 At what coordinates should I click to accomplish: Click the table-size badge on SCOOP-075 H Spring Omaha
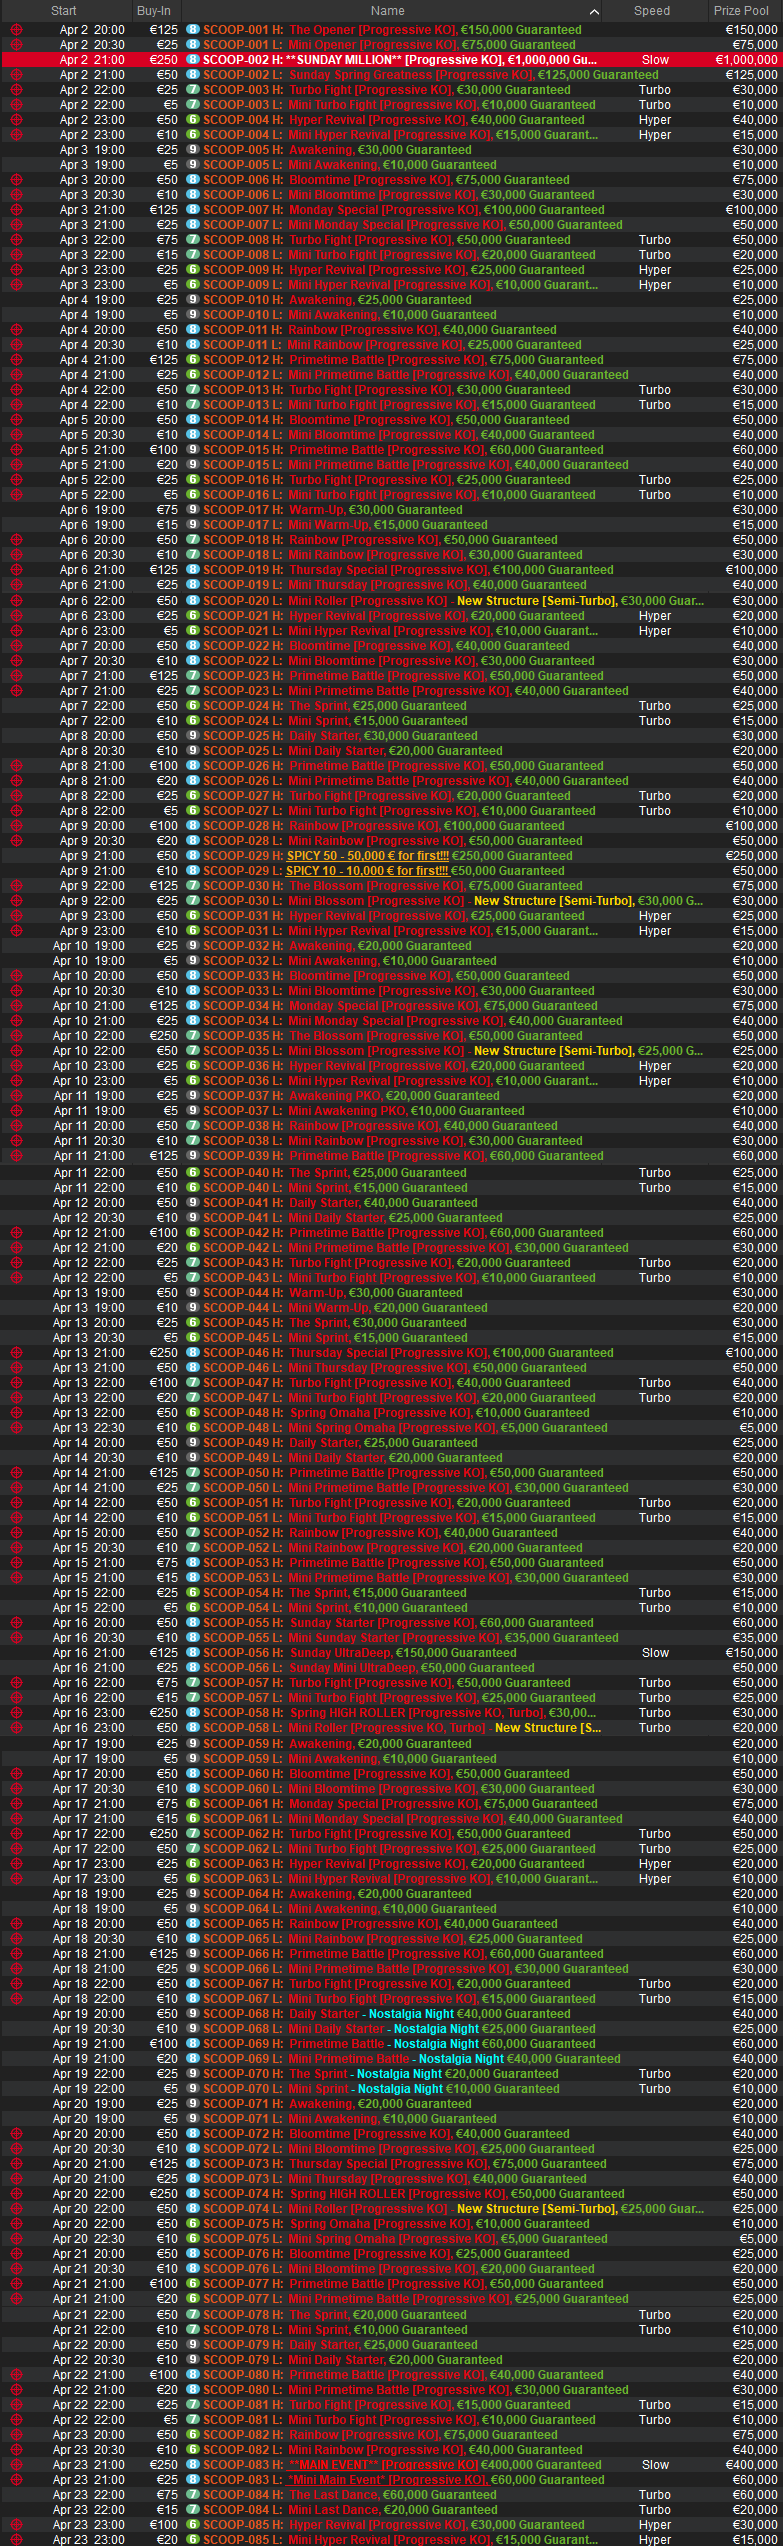point(193,2224)
